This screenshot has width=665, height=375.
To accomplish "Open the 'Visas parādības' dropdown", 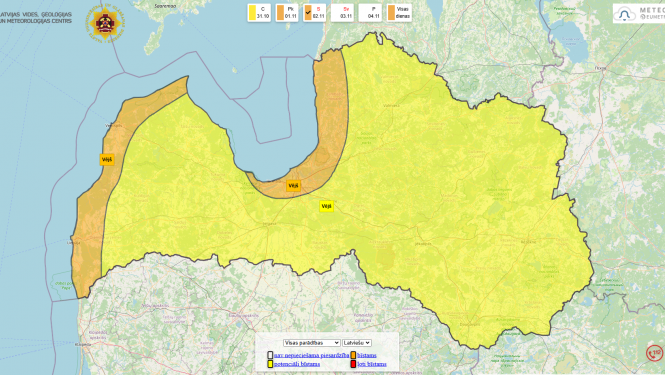I will (x=312, y=343).
